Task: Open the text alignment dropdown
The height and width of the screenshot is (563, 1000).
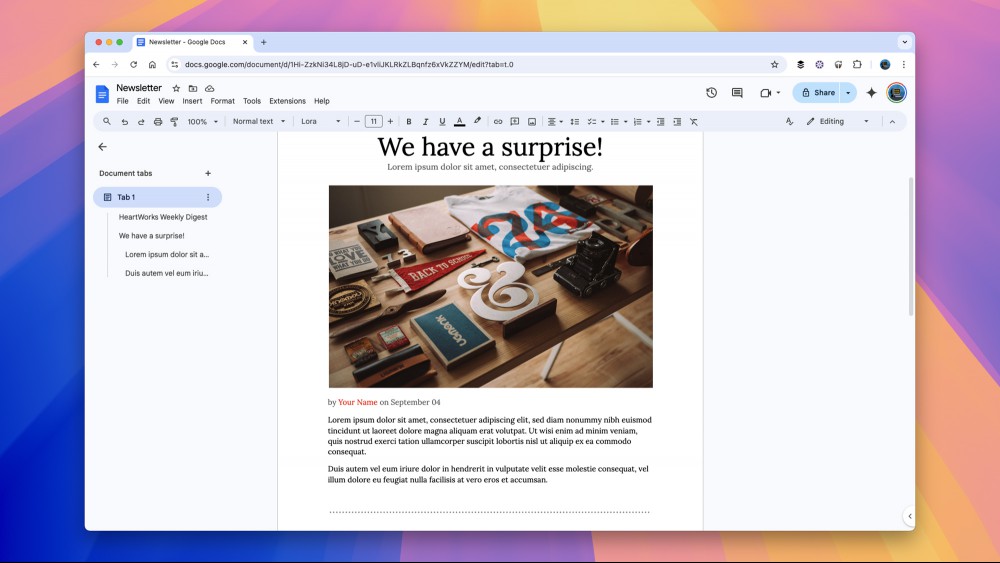Action: coord(555,122)
